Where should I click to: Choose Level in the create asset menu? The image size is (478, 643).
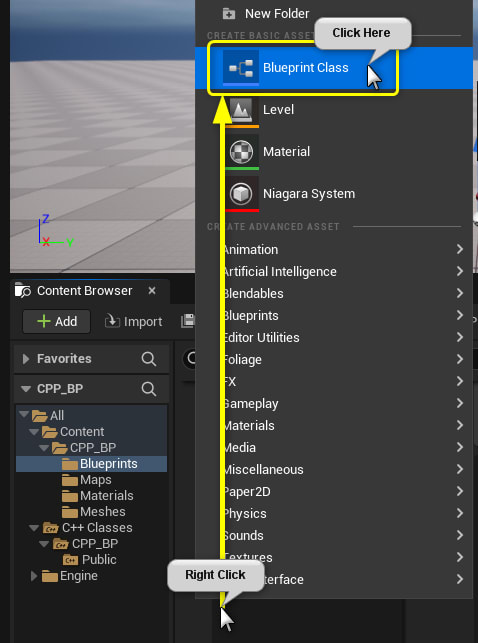click(333, 110)
